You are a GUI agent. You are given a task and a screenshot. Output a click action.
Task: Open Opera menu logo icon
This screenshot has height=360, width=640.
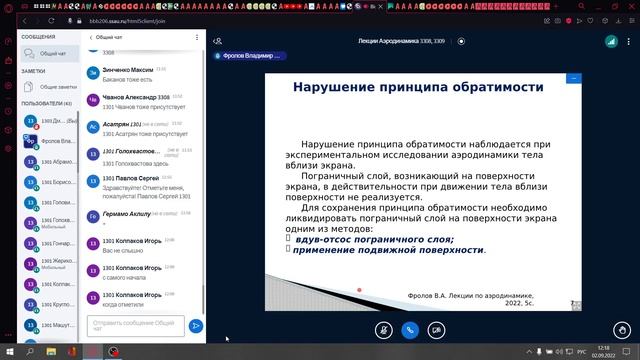click(8, 8)
